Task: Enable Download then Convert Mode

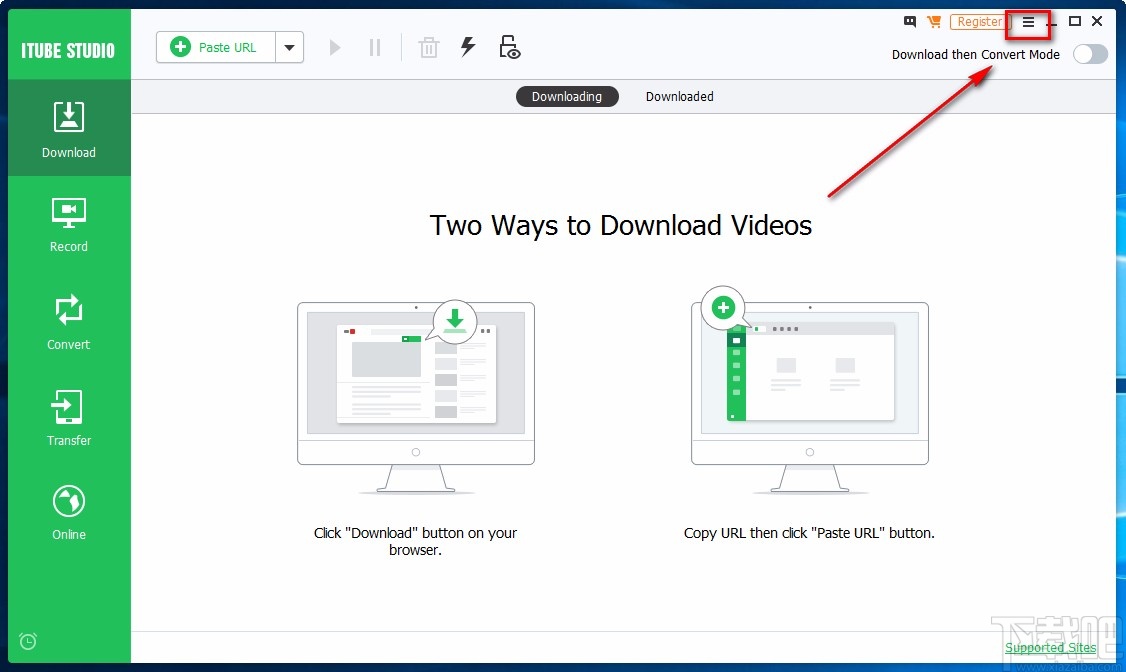Action: (1090, 54)
